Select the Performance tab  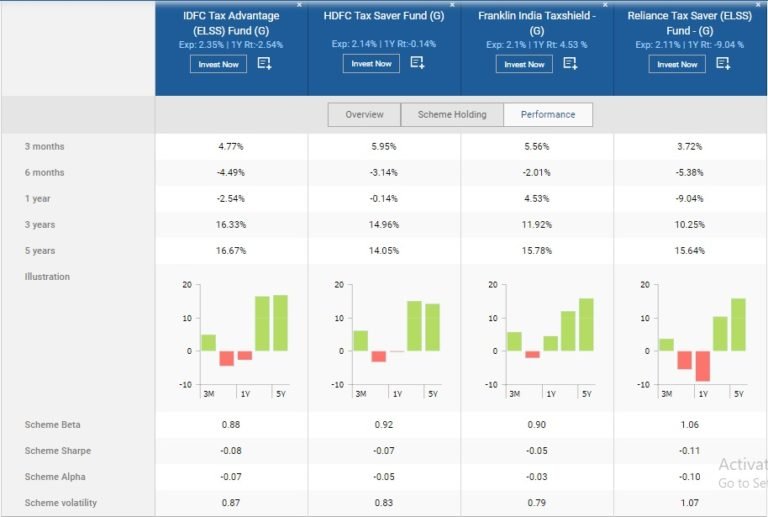click(x=548, y=115)
